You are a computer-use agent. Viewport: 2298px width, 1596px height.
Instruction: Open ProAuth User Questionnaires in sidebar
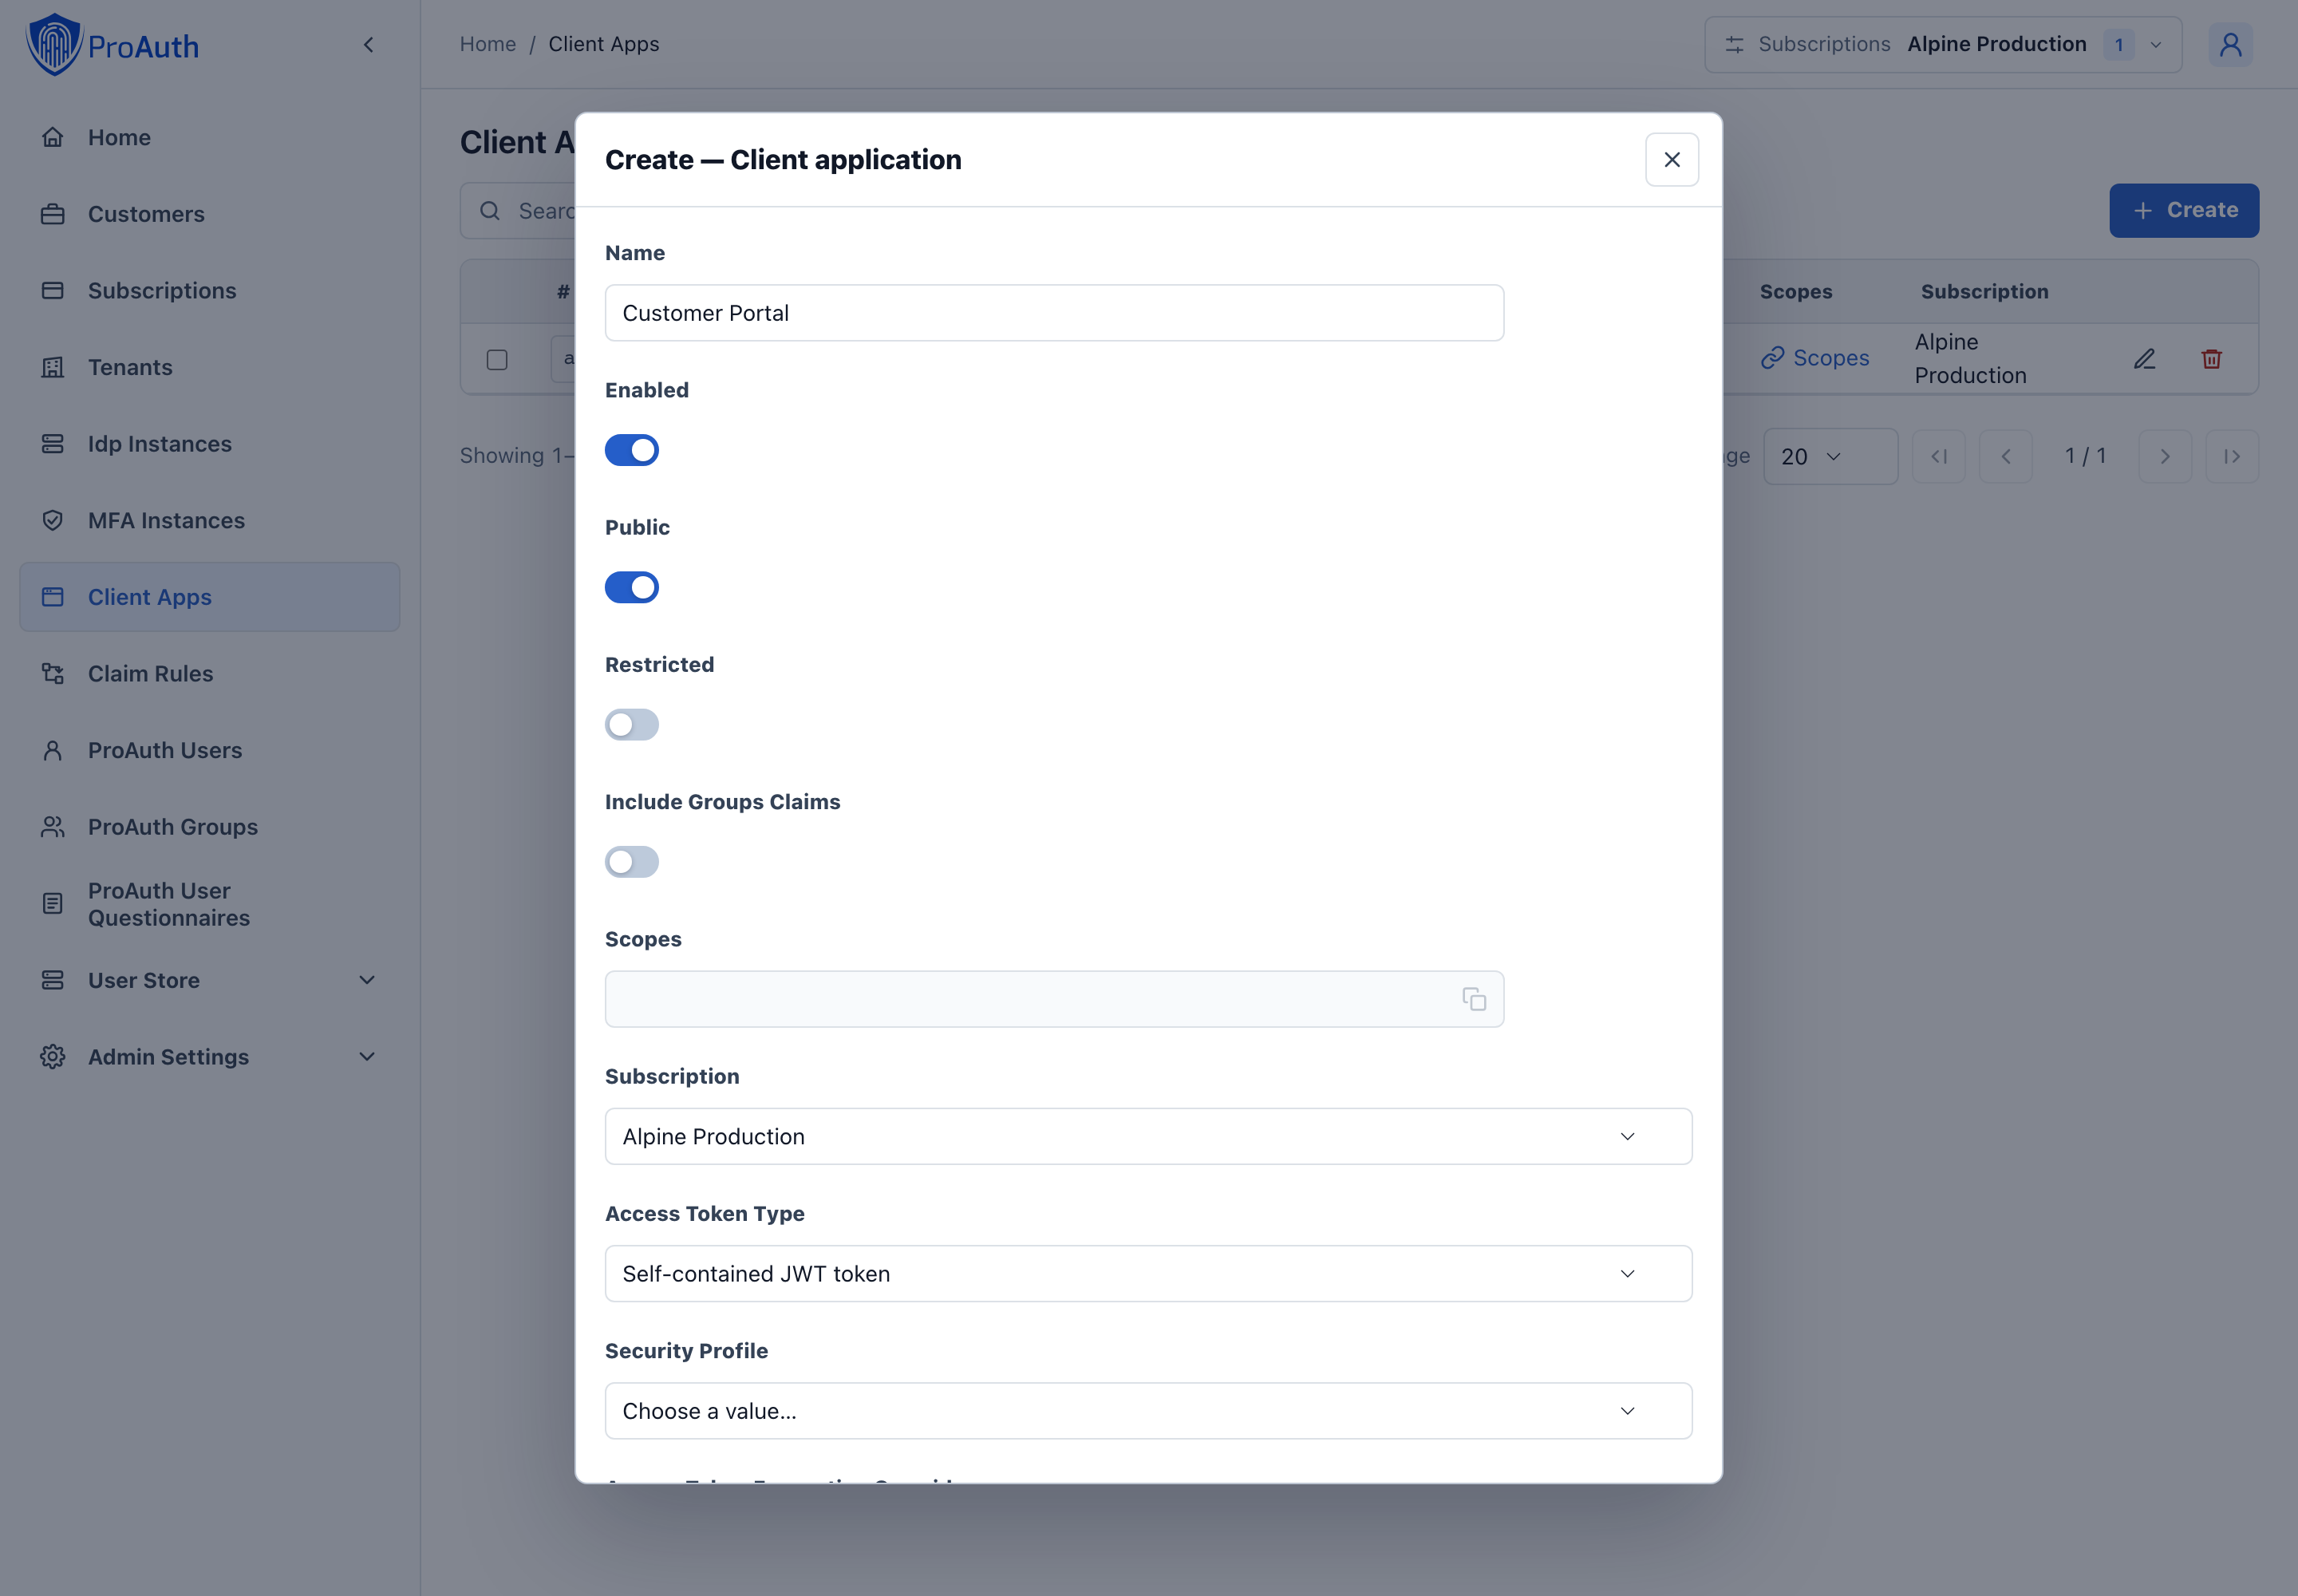[209, 904]
